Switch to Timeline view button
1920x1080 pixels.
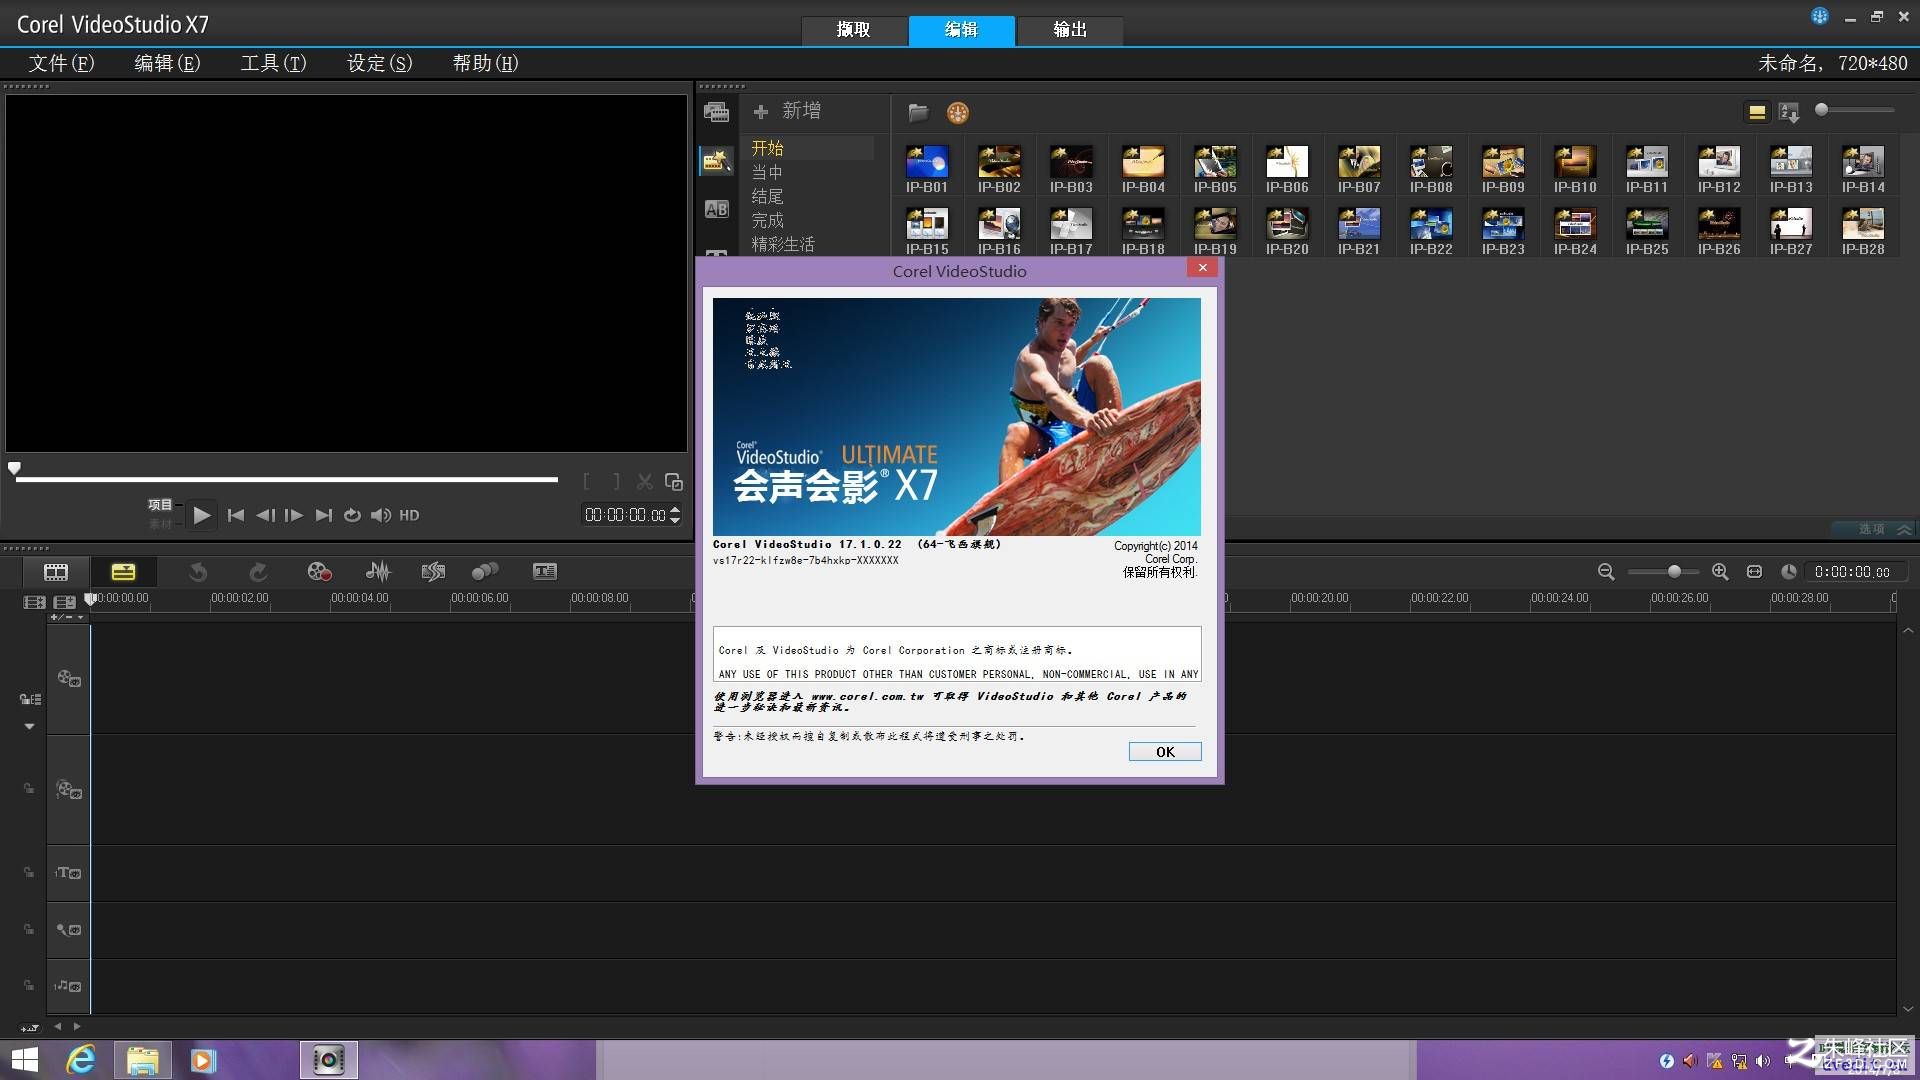tap(123, 571)
